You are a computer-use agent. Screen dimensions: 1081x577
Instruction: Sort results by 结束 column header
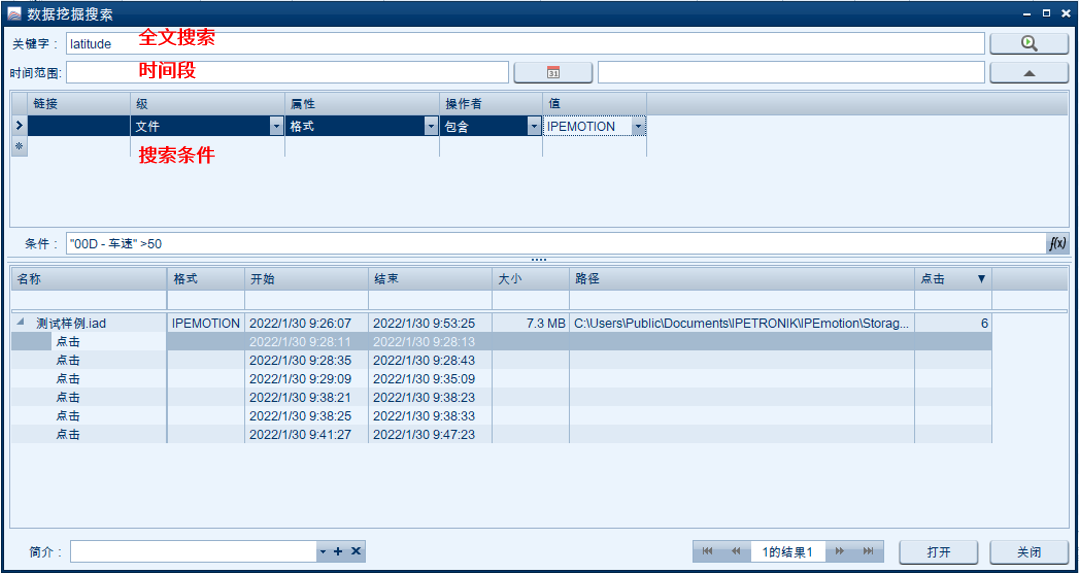click(x=430, y=279)
